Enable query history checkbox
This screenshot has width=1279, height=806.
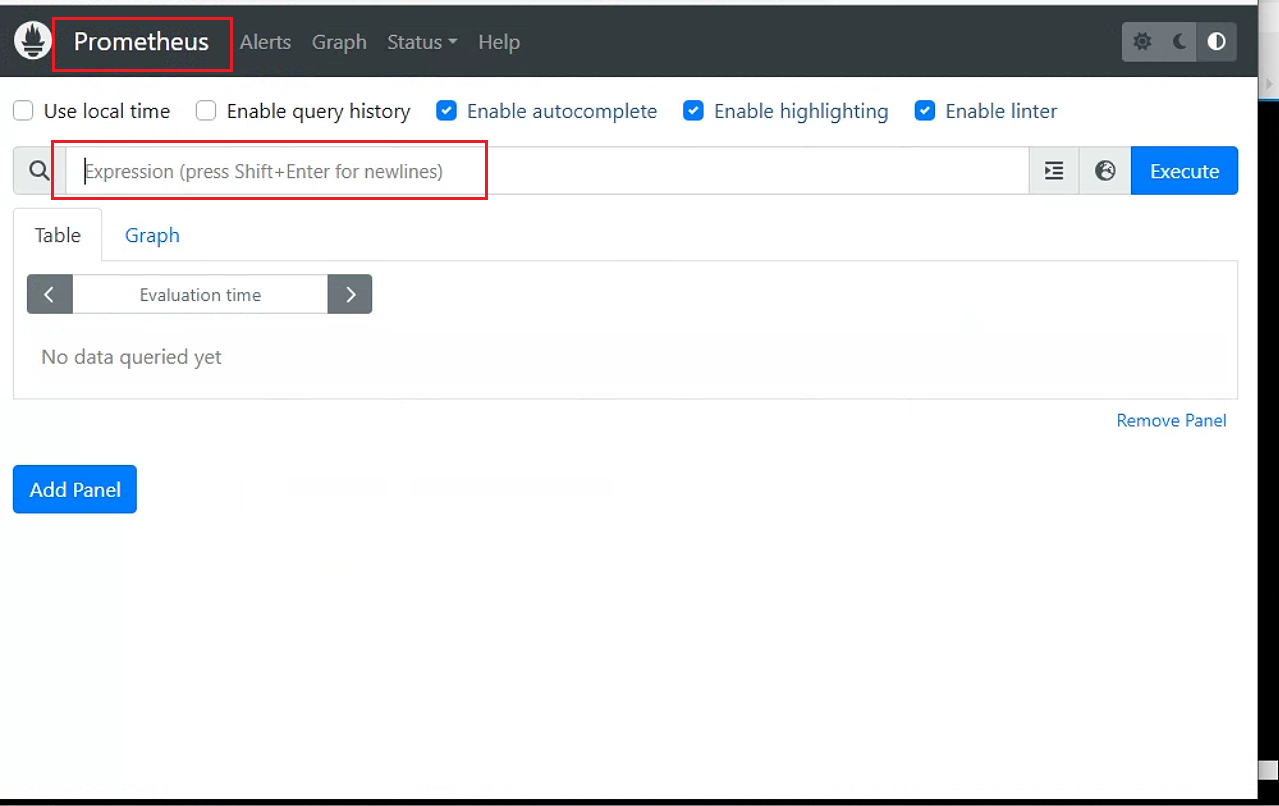pyautogui.click(x=206, y=111)
